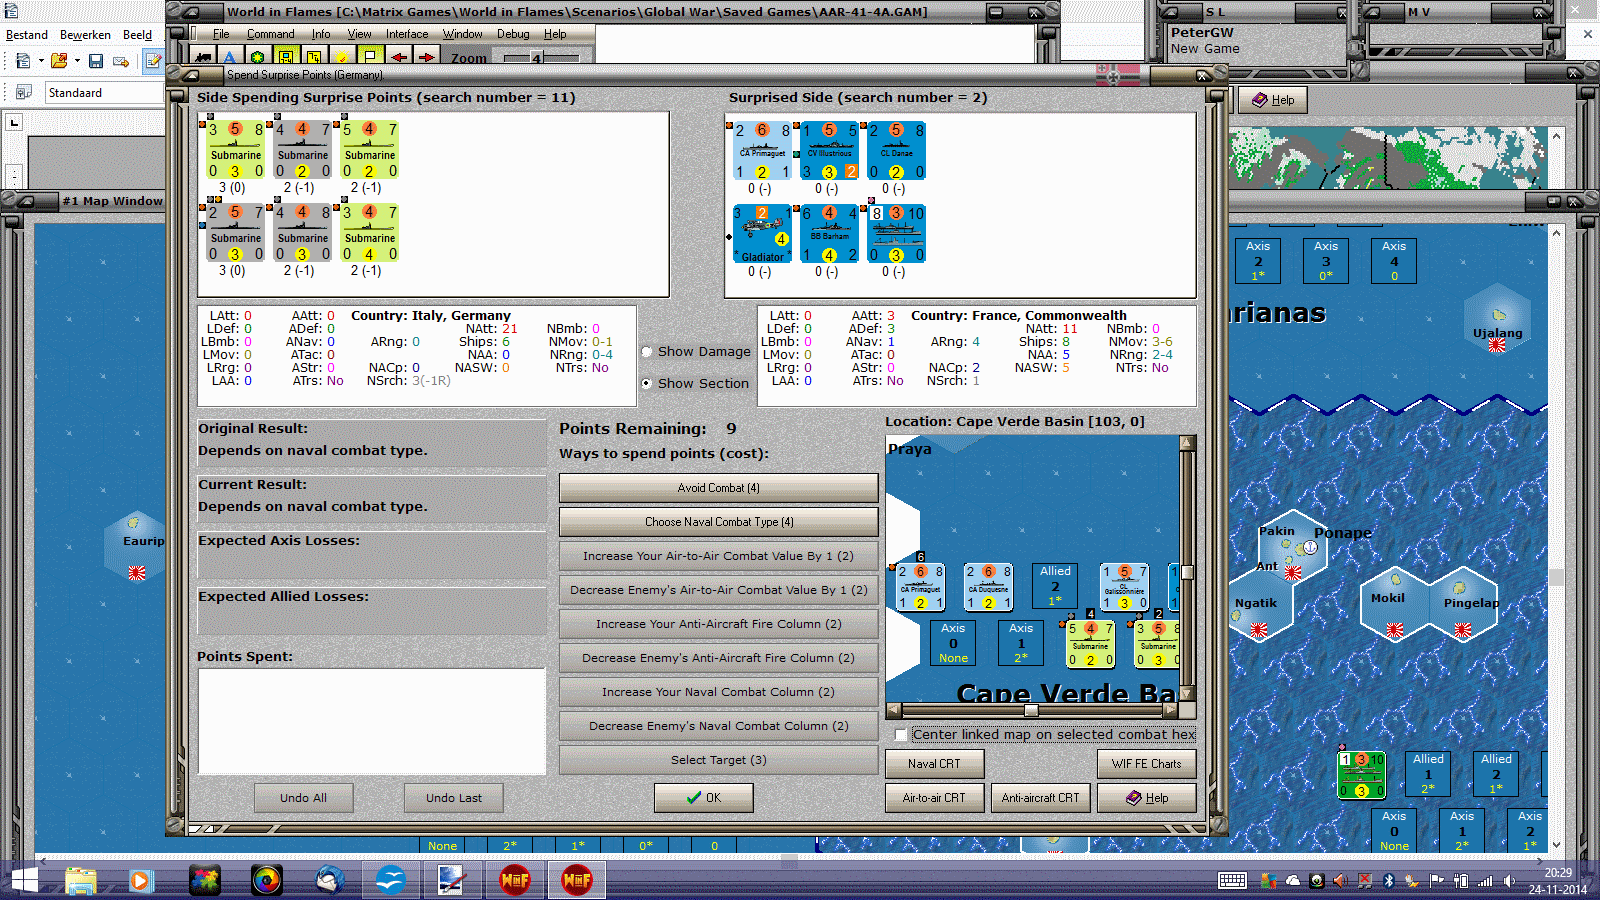Viewport: 1600px width, 900px height.
Task: Click the green circle toolbar icon
Action: [258, 57]
